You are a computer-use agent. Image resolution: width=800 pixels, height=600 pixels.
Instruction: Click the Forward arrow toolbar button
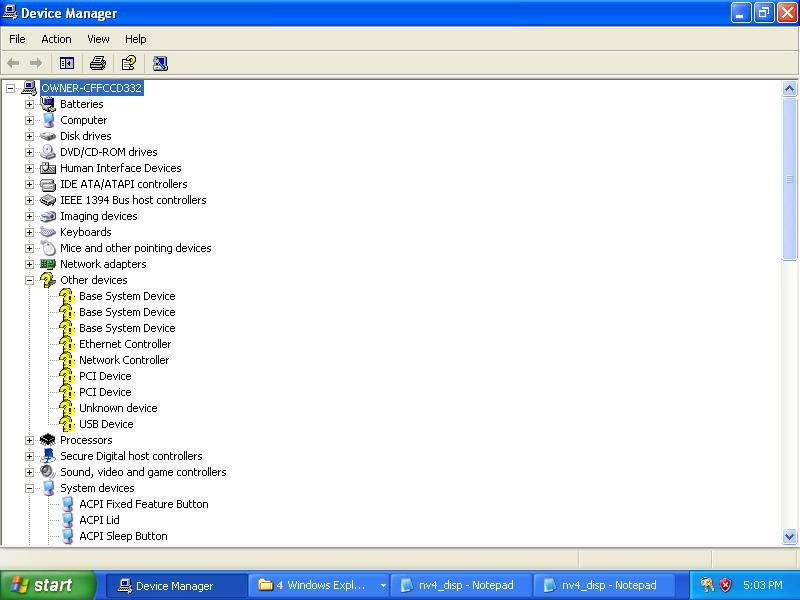[36, 63]
